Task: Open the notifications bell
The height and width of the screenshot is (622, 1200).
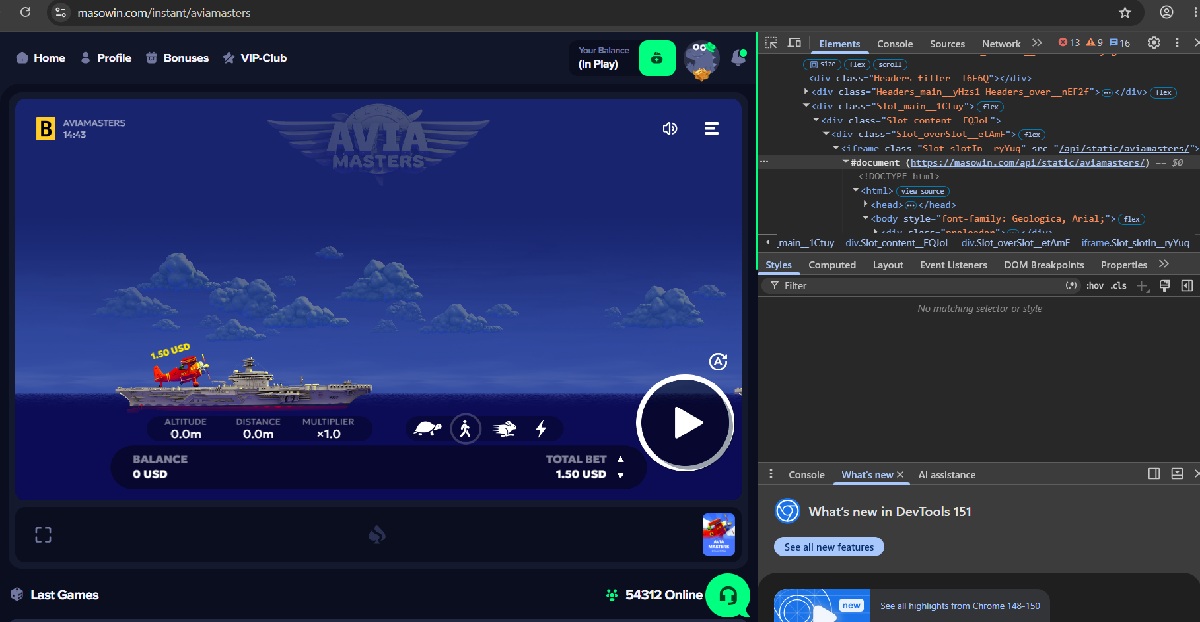Action: click(x=739, y=58)
